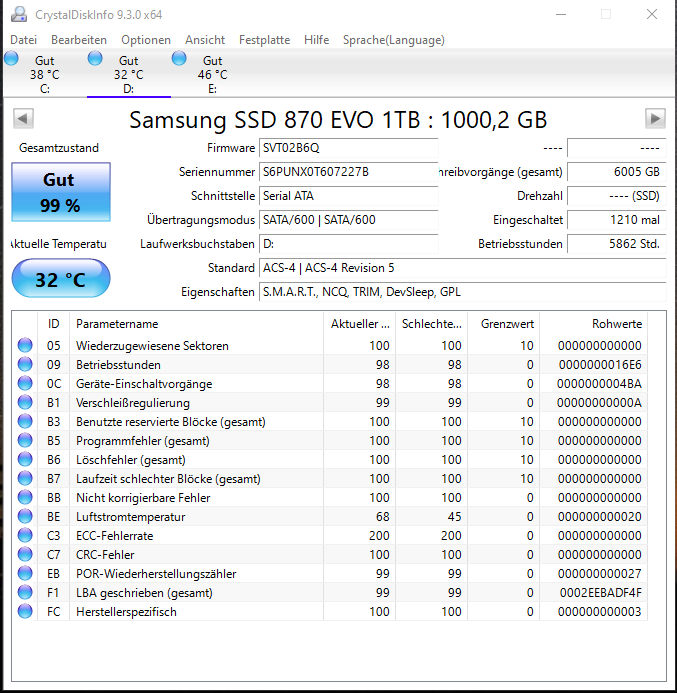This screenshot has width=677, height=693.
Task: Switch to drive C: tab
Action: [x=45, y=74]
